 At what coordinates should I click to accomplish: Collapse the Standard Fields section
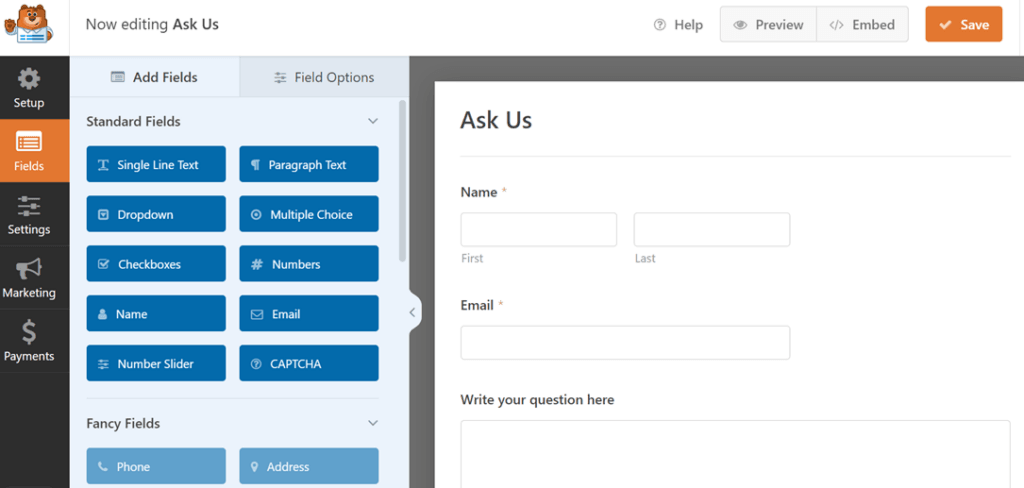373,121
